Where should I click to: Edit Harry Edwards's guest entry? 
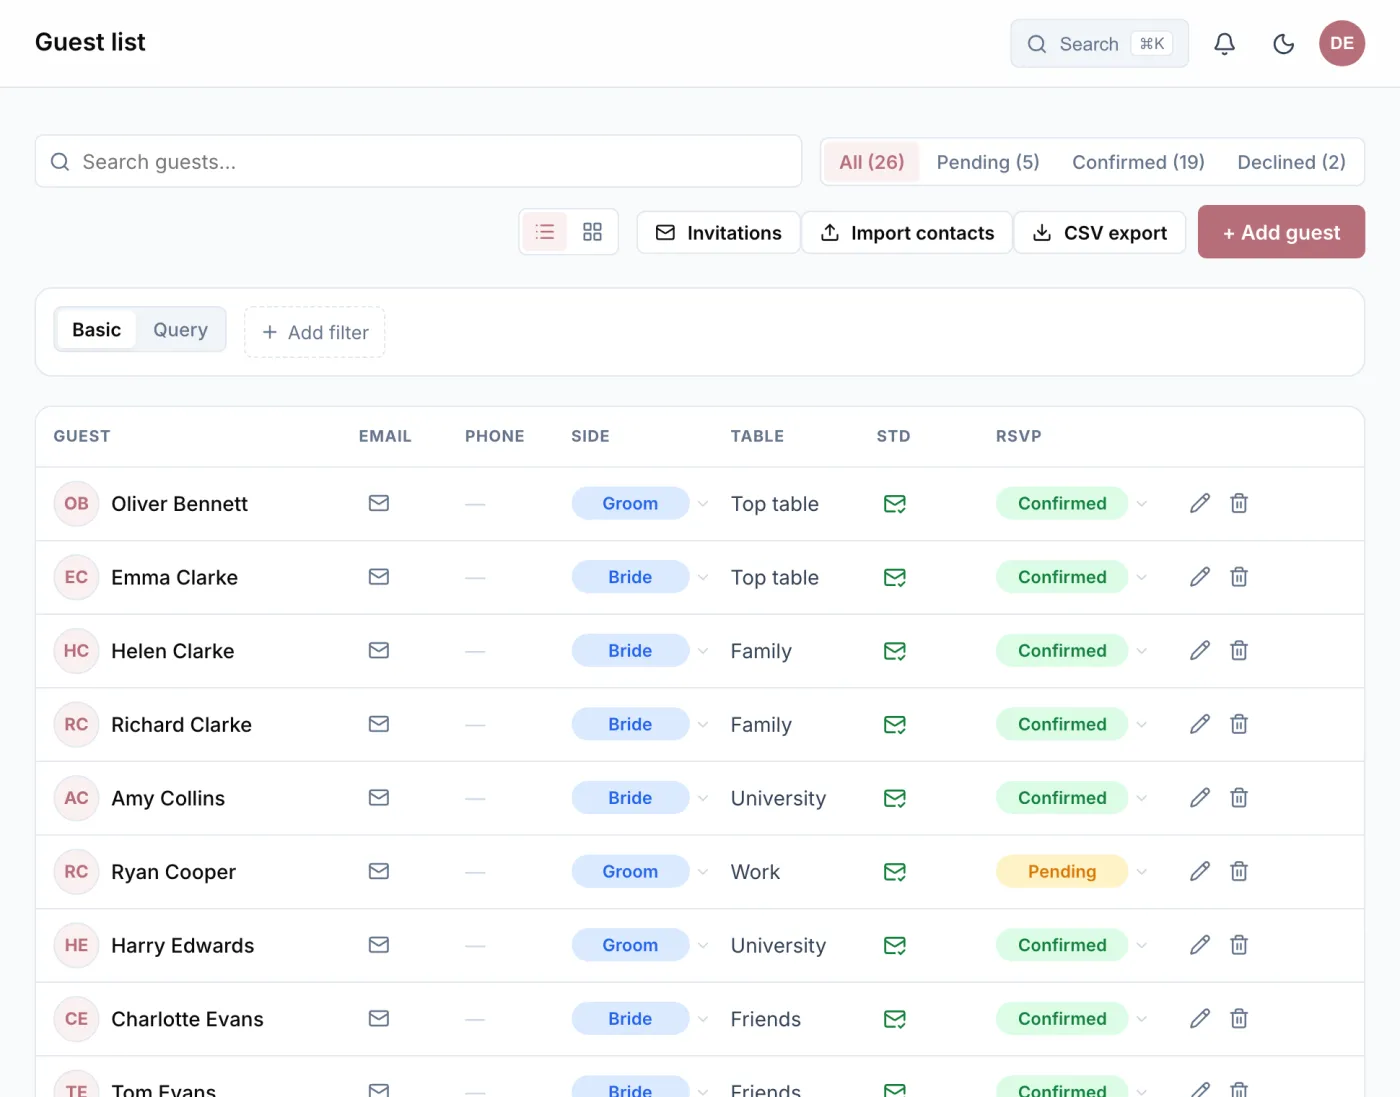(1200, 945)
